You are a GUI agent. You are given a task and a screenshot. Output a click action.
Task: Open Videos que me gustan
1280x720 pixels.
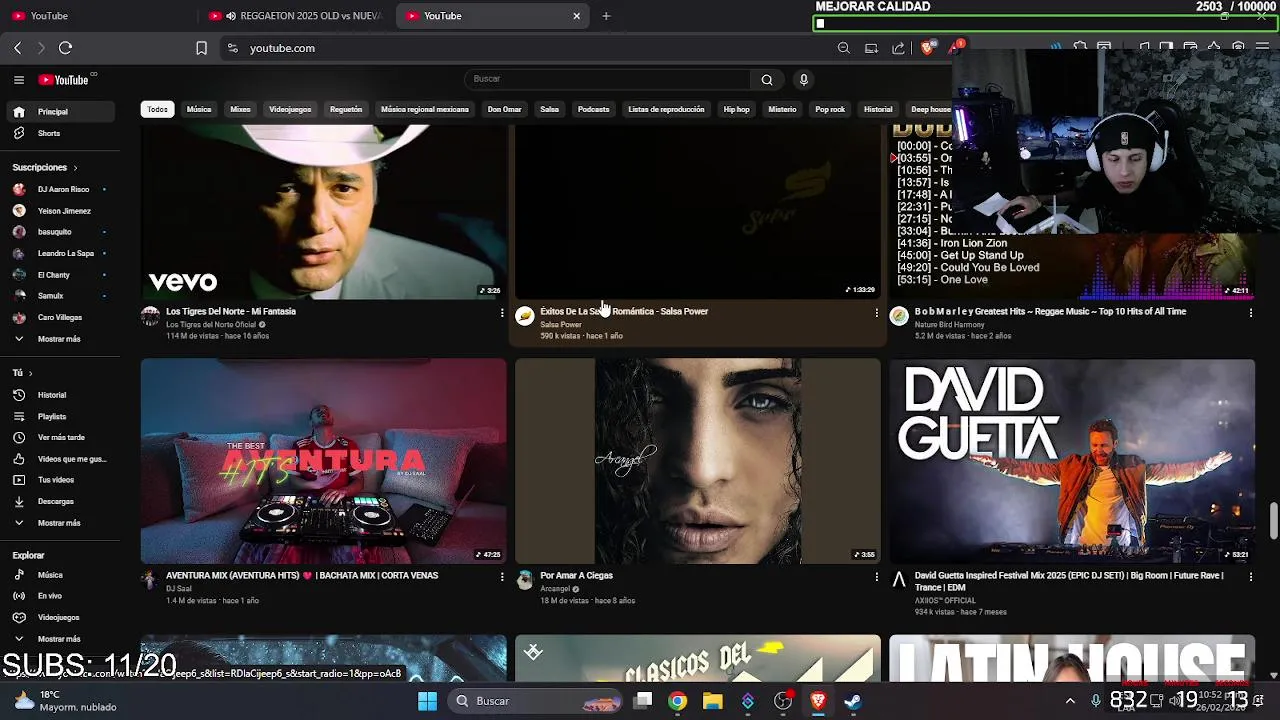60,459
